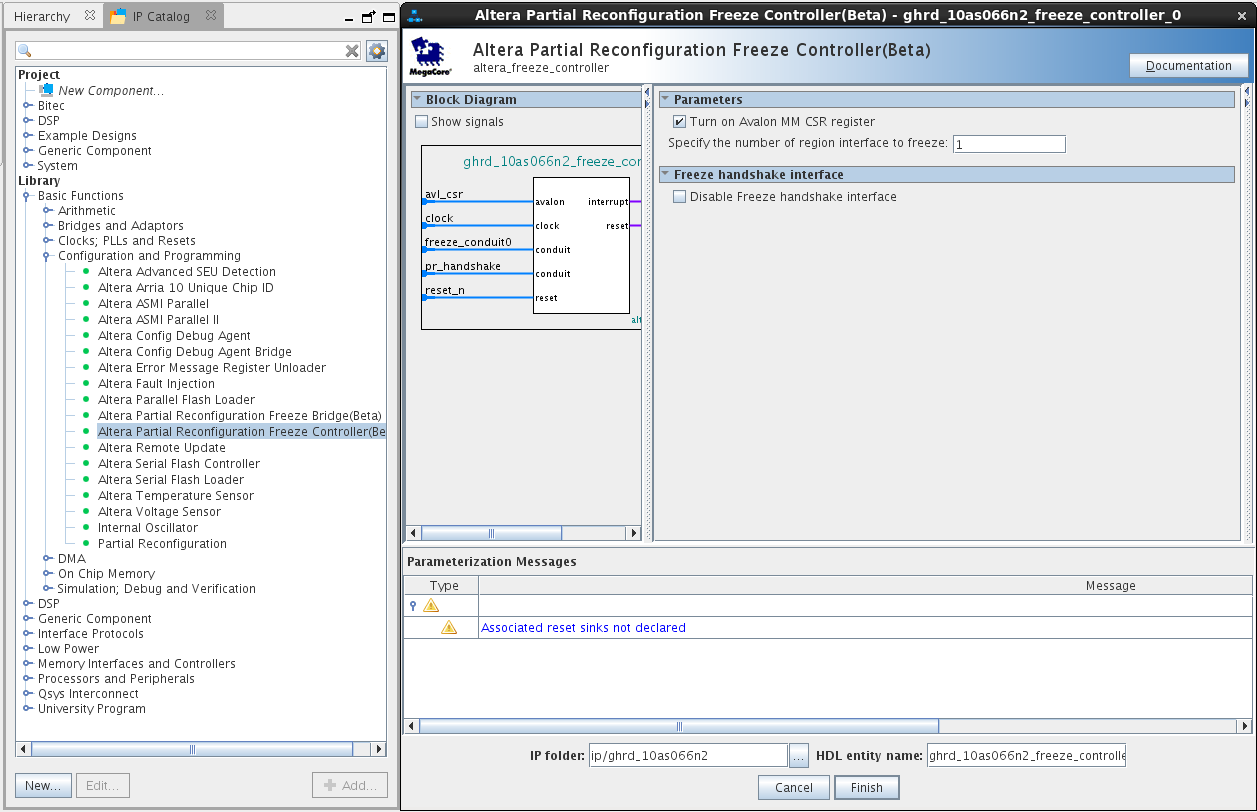This screenshot has height=812, width=1257.
Task: Click block diagram horizontal scrollbar
Action: (491, 534)
